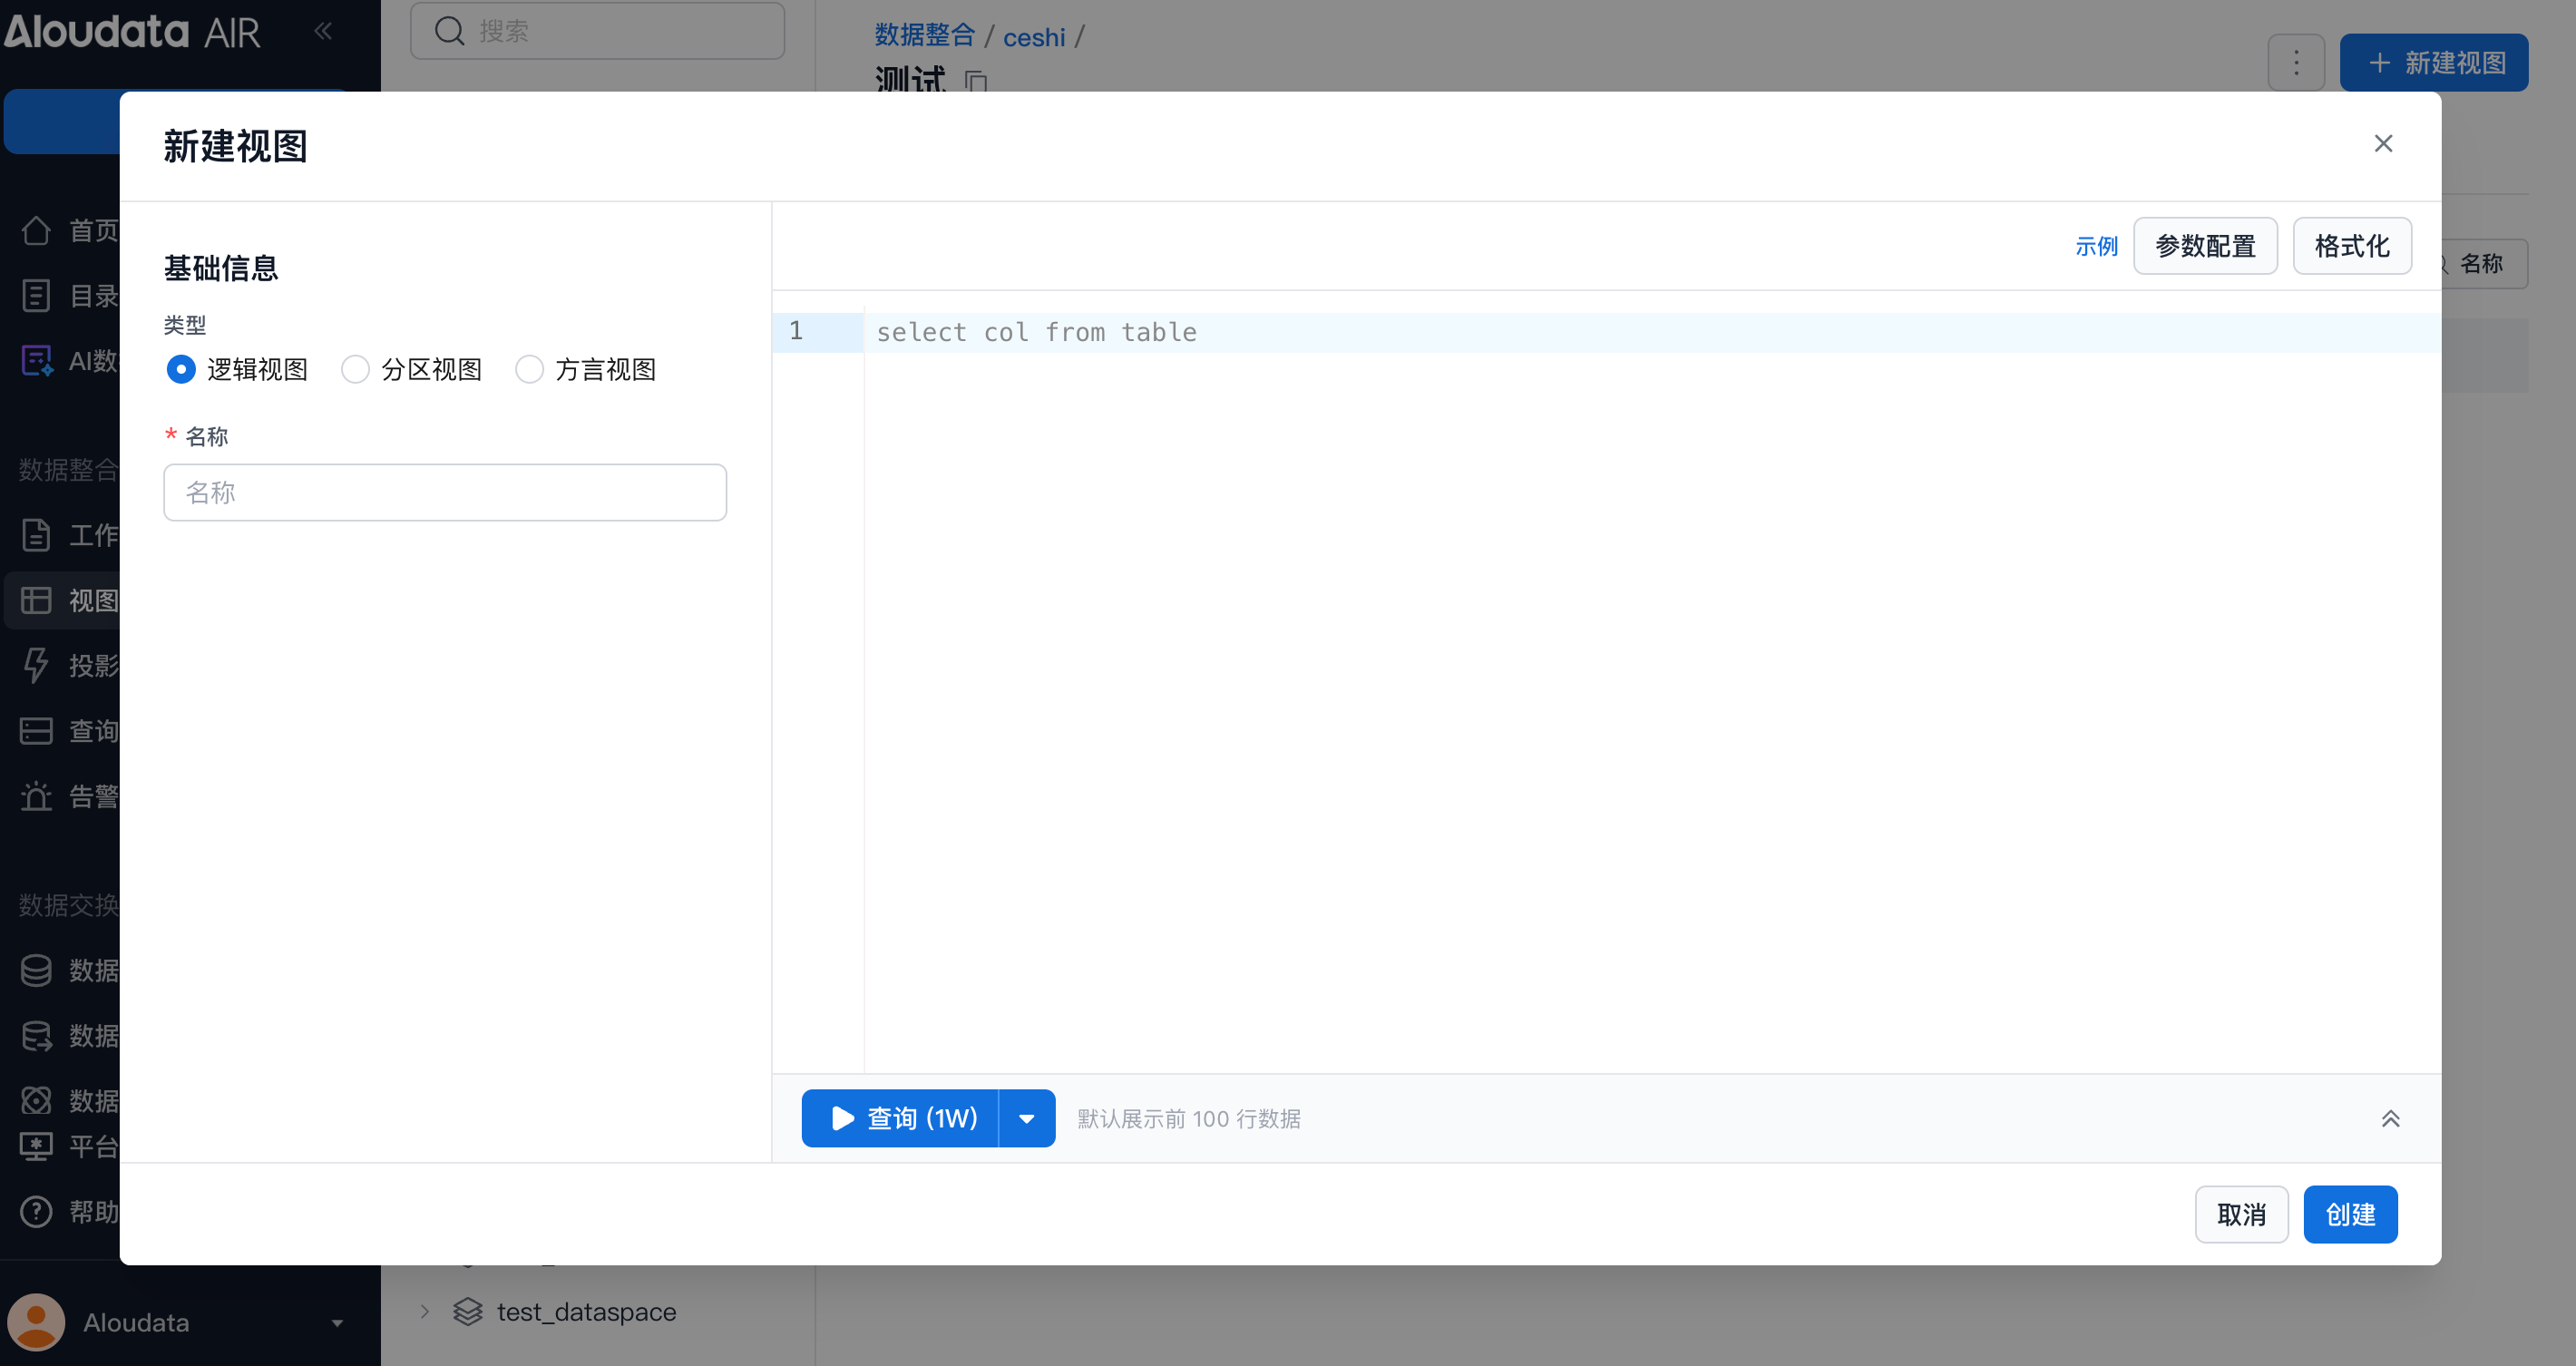Screen dimensions: 2576x1366
Task: Collapse results panel with double-up chevron
Action: (x=2390, y=1118)
